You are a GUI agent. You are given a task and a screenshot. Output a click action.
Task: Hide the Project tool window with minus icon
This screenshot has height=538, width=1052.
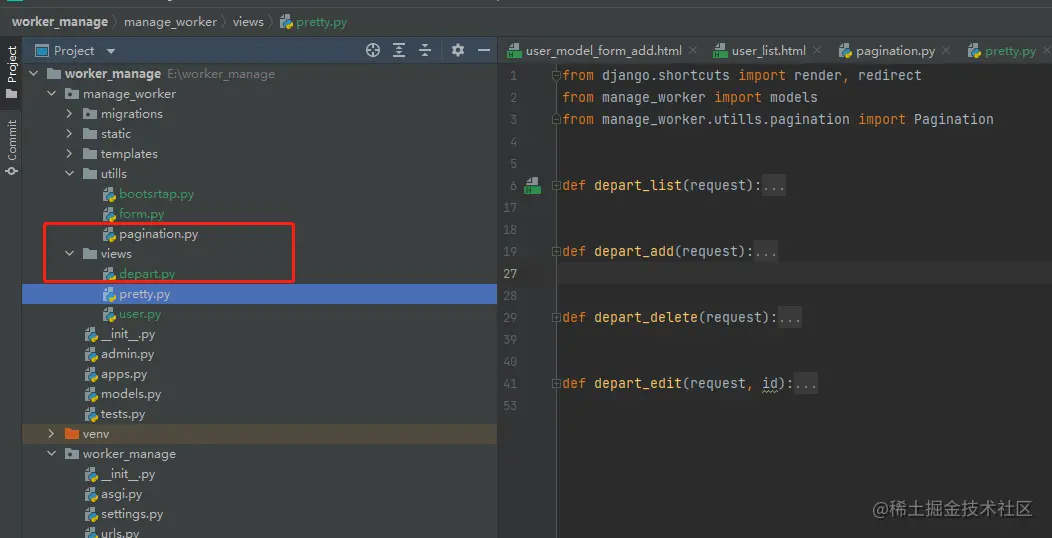coord(484,50)
